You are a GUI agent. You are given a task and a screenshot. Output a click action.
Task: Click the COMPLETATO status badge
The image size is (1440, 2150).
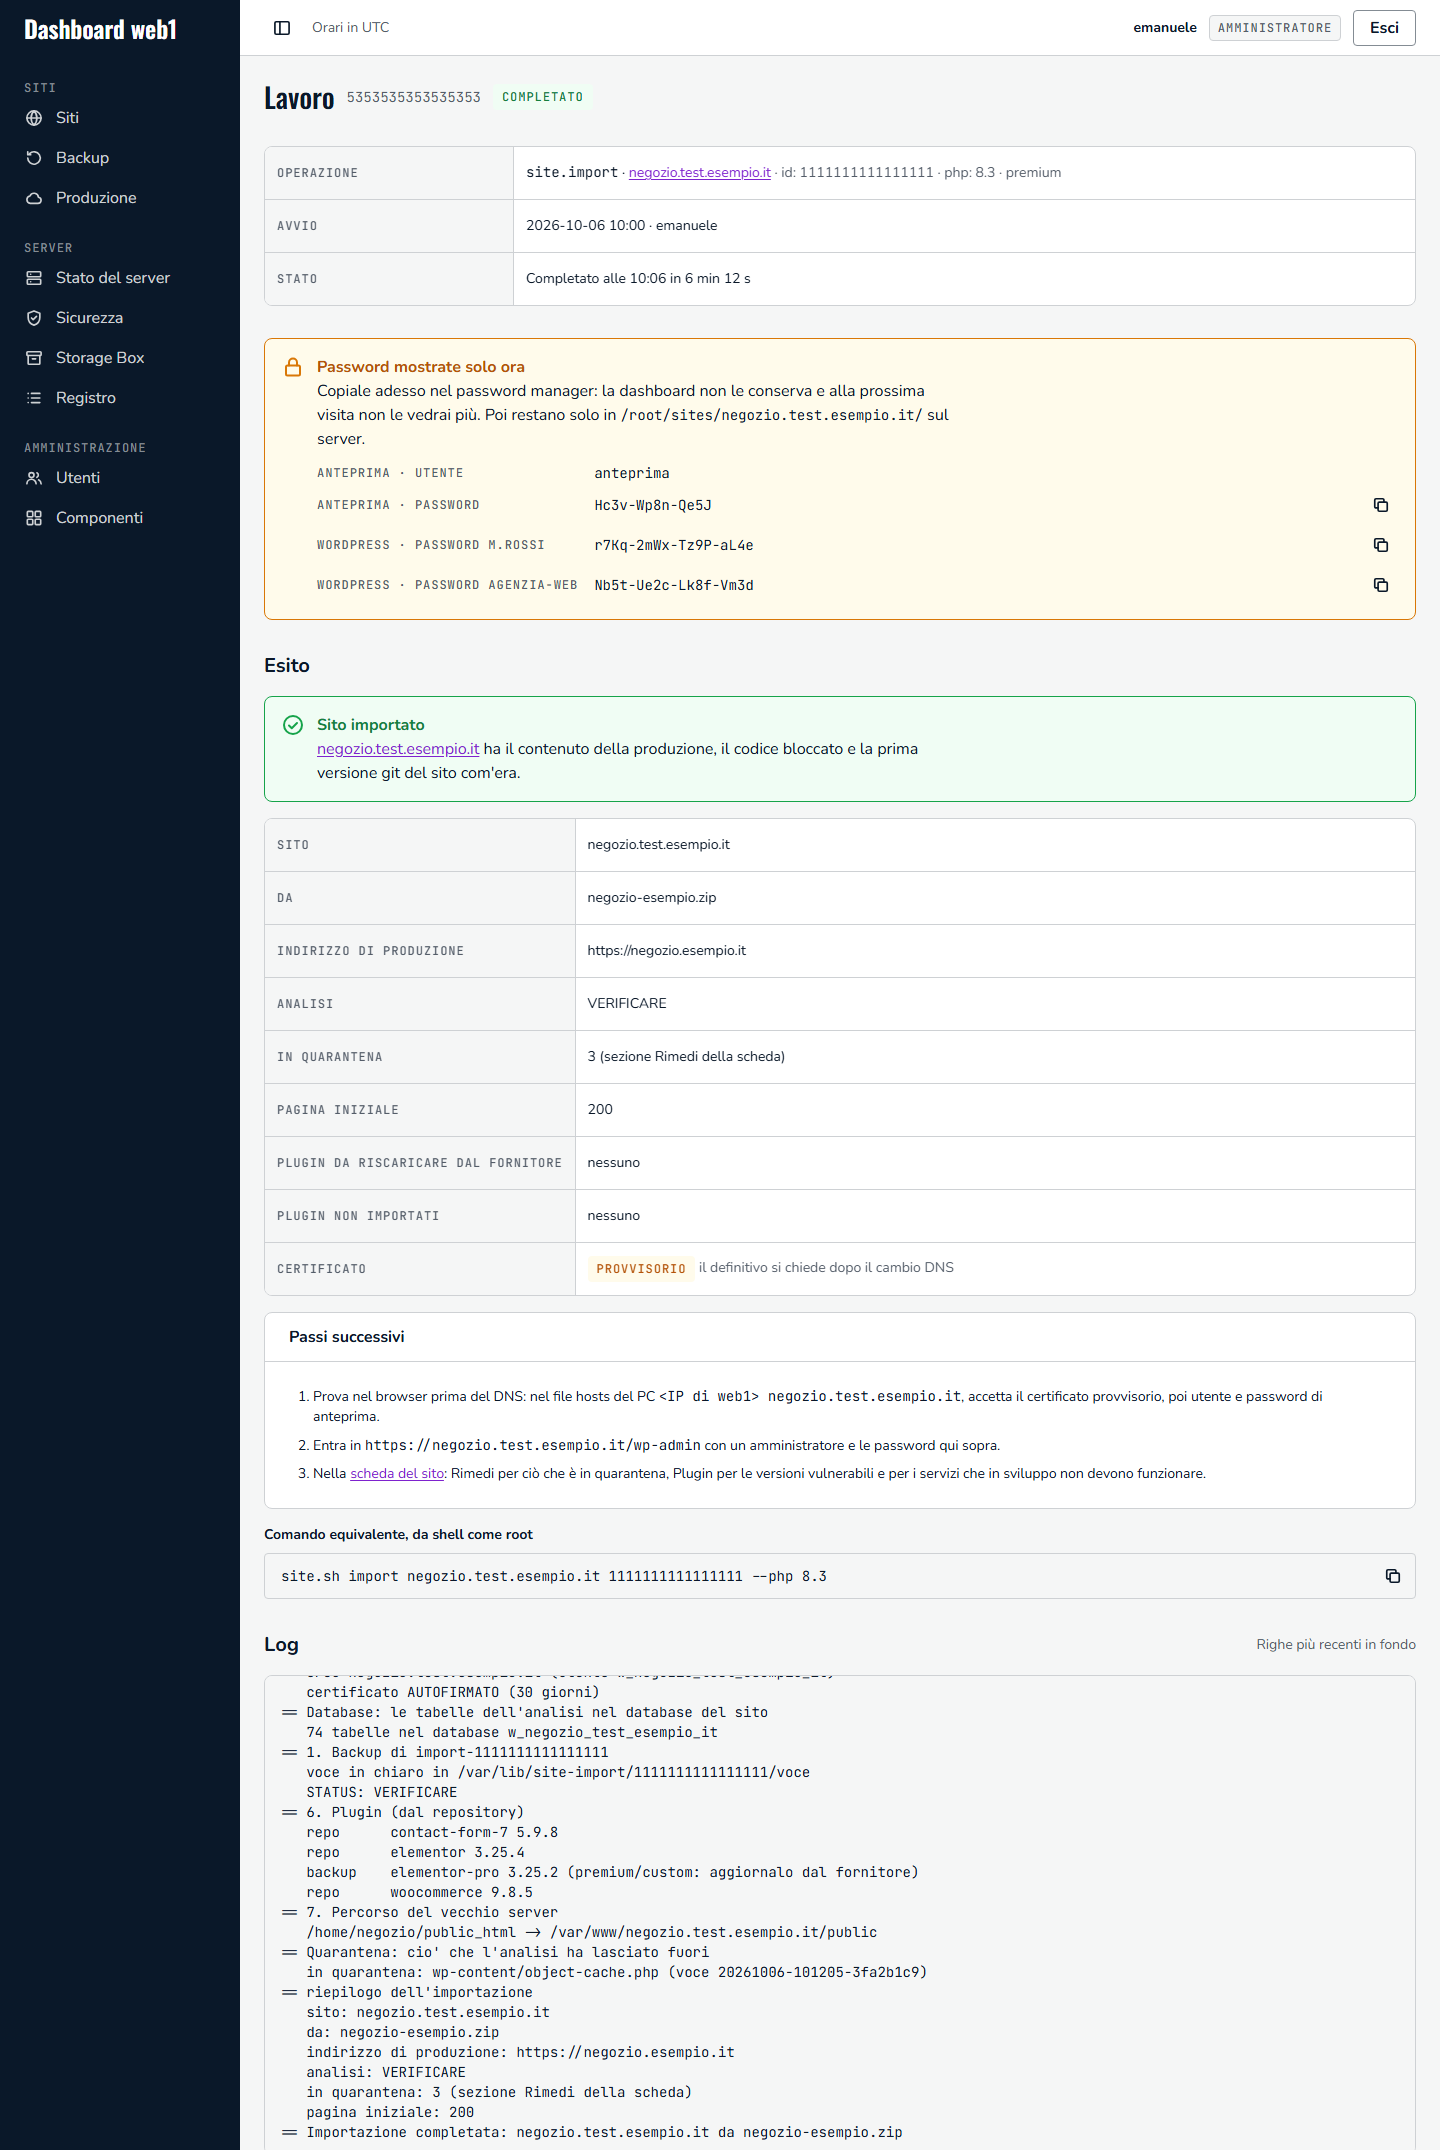pos(542,97)
